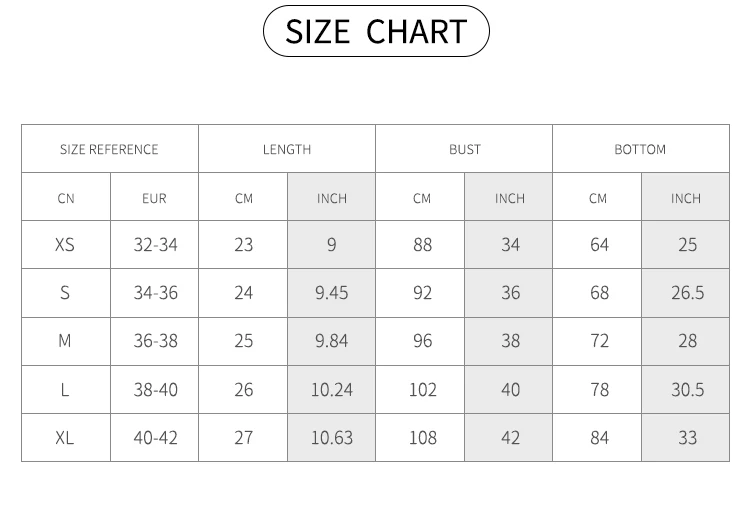Select the 9.45 inch length cell
The height and width of the screenshot is (527, 750).
(331, 293)
